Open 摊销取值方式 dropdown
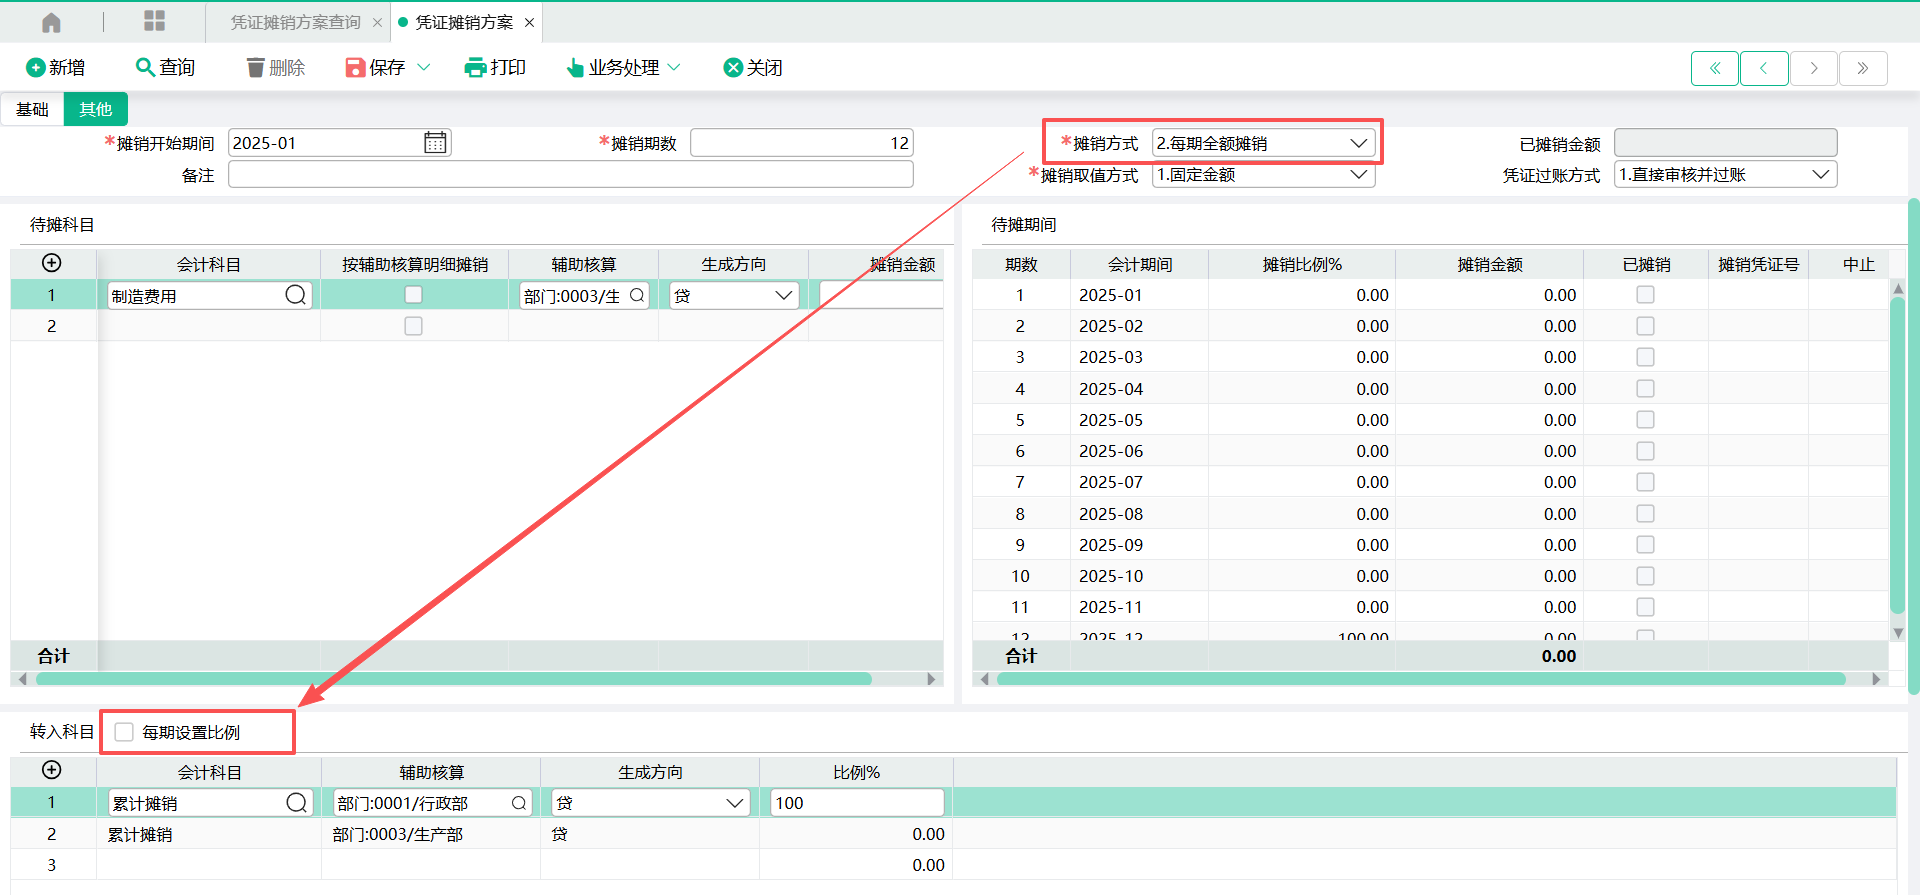 [x=1263, y=175]
